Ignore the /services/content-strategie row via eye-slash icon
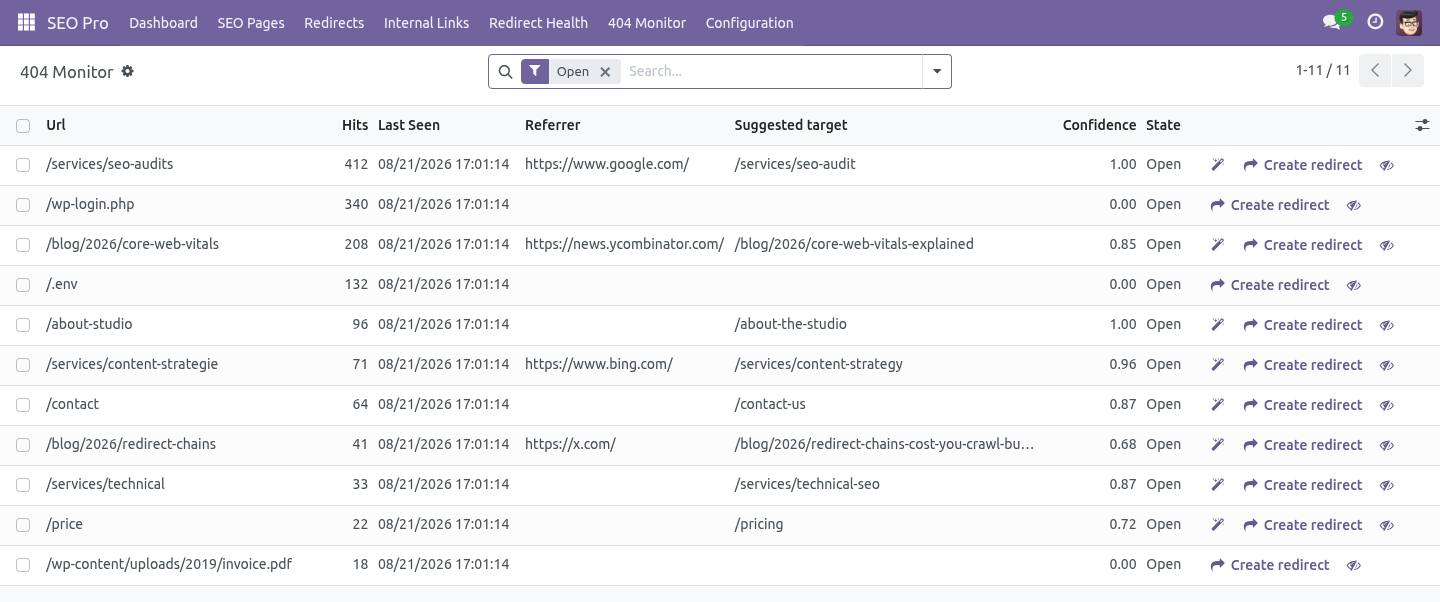 1387,365
